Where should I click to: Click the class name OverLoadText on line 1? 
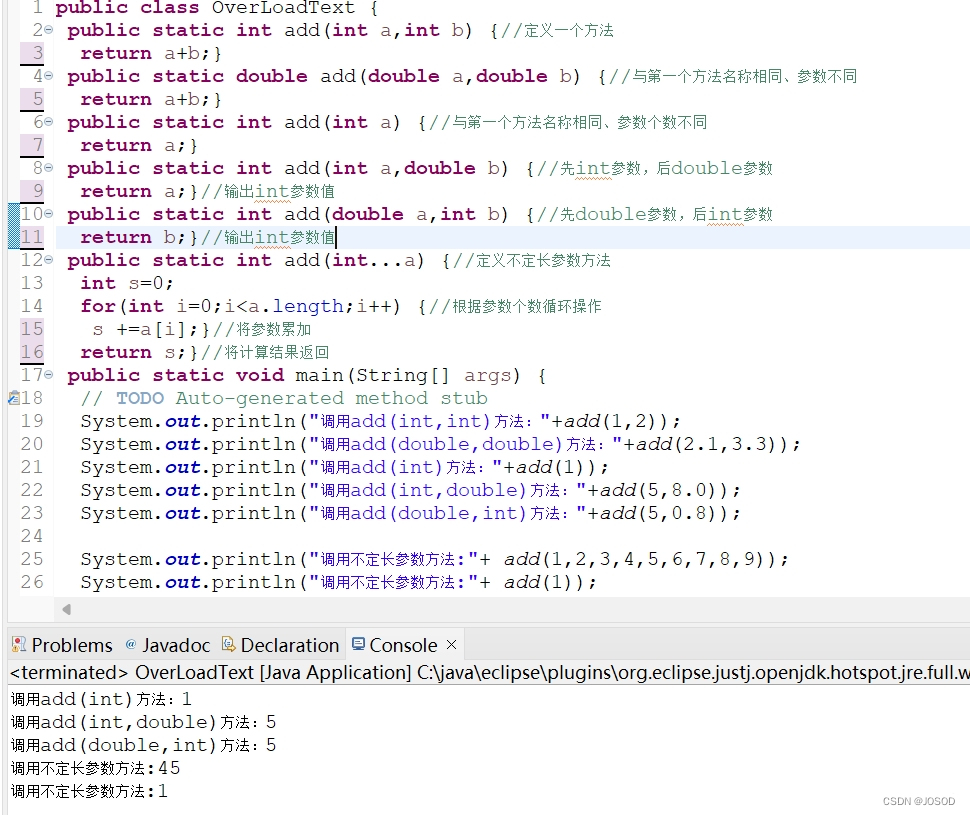pyautogui.click(x=283, y=8)
